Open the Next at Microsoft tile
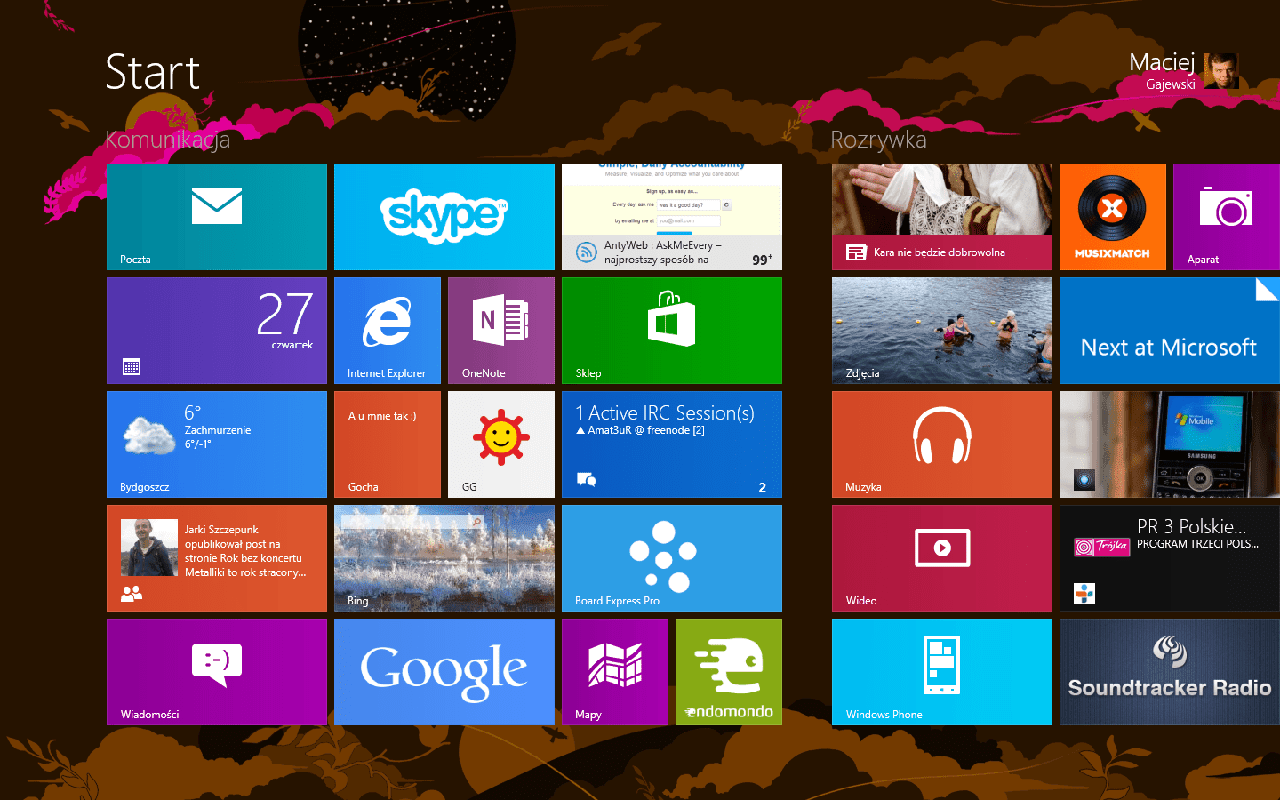1280x800 pixels. (x=1170, y=331)
